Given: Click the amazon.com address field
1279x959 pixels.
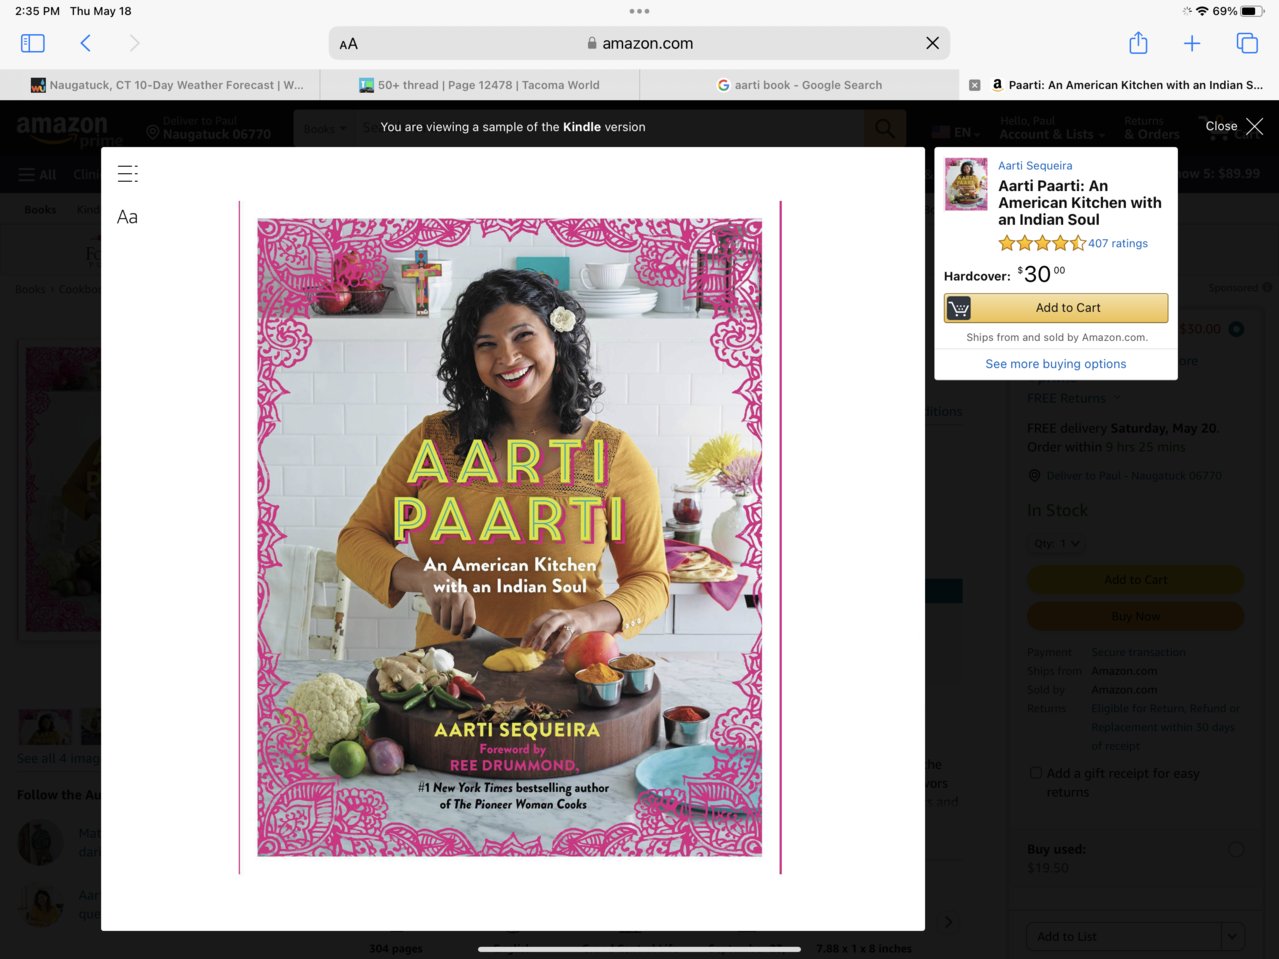Looking at the screenshot, I should (639, 43).
